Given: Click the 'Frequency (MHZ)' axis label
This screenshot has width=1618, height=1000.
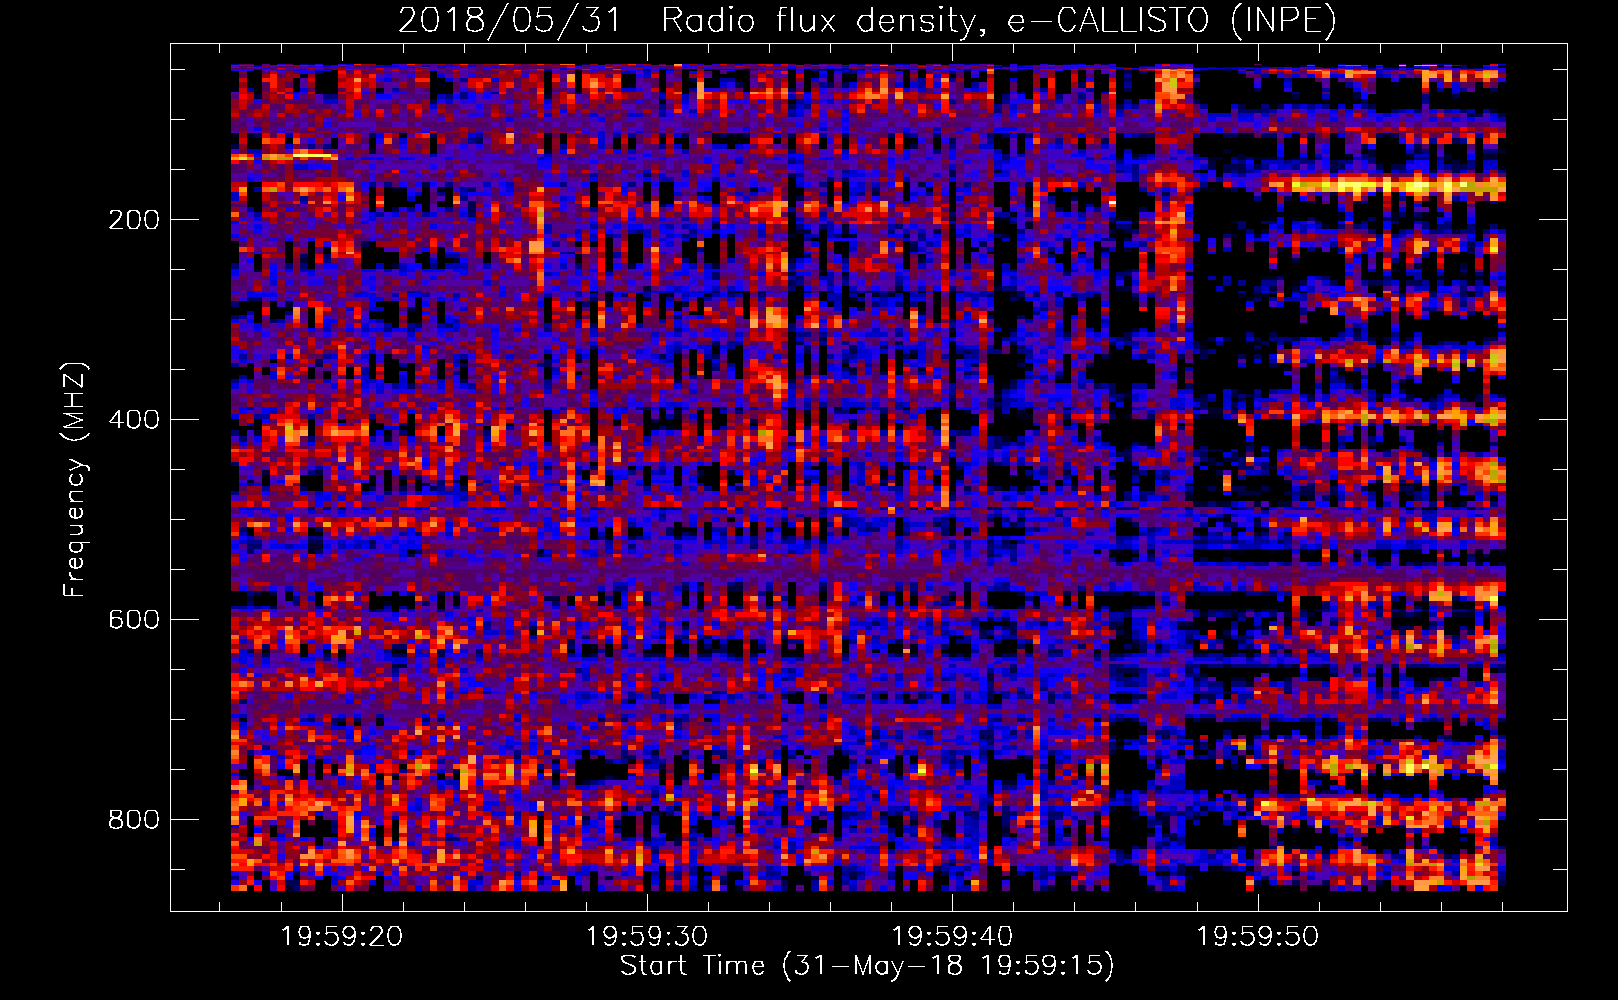Looking at the screenshot, I should pos(75,480).
